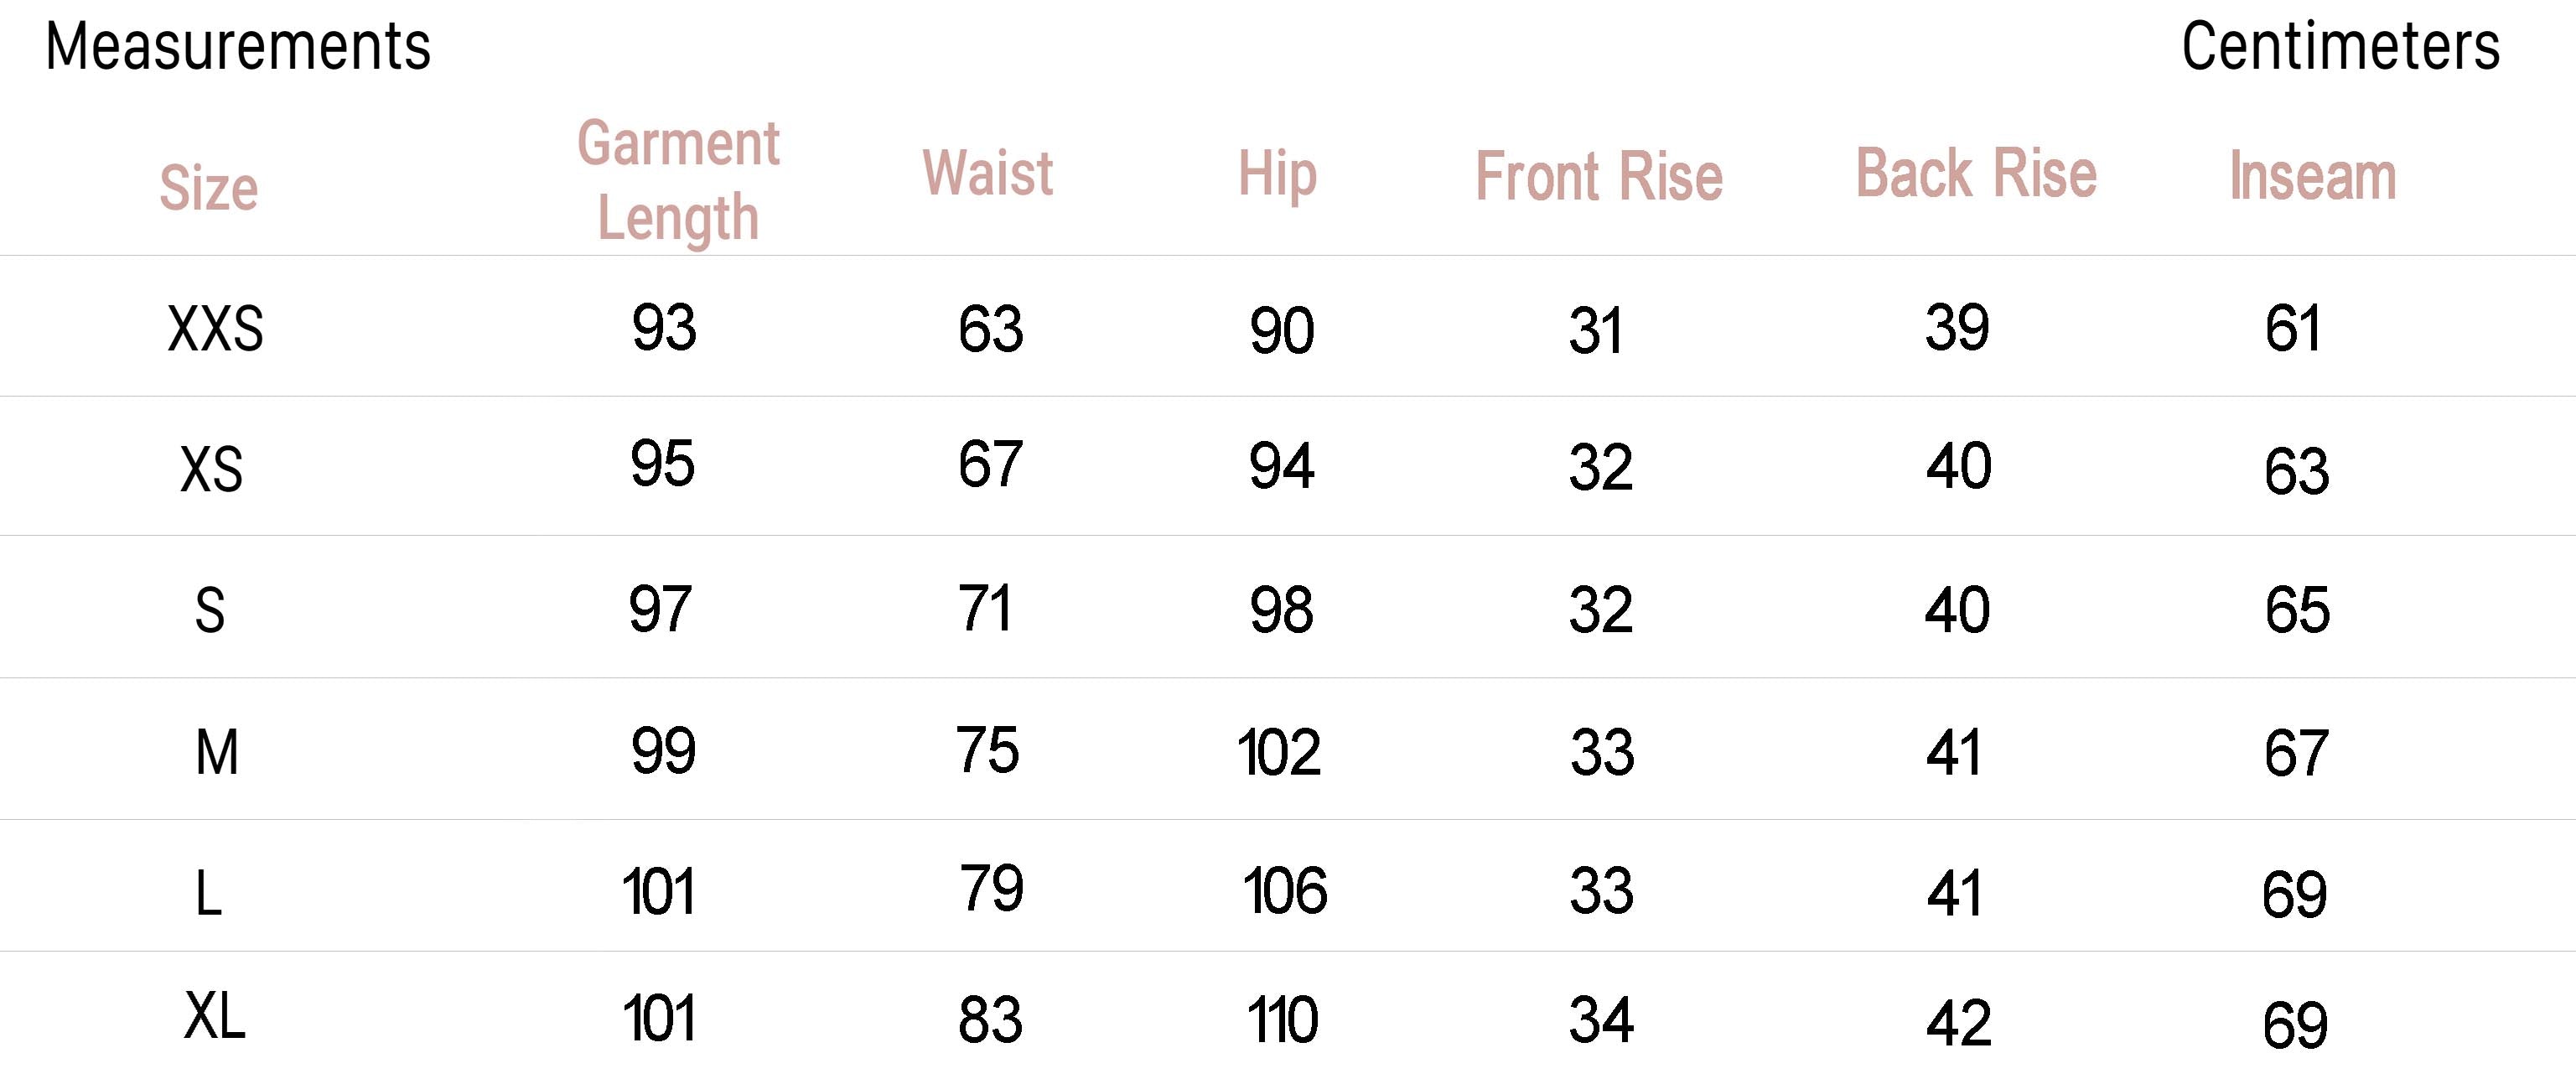Click the garment length value 97 for S
2576x1079 pixels.
click(x=660, y=609)
